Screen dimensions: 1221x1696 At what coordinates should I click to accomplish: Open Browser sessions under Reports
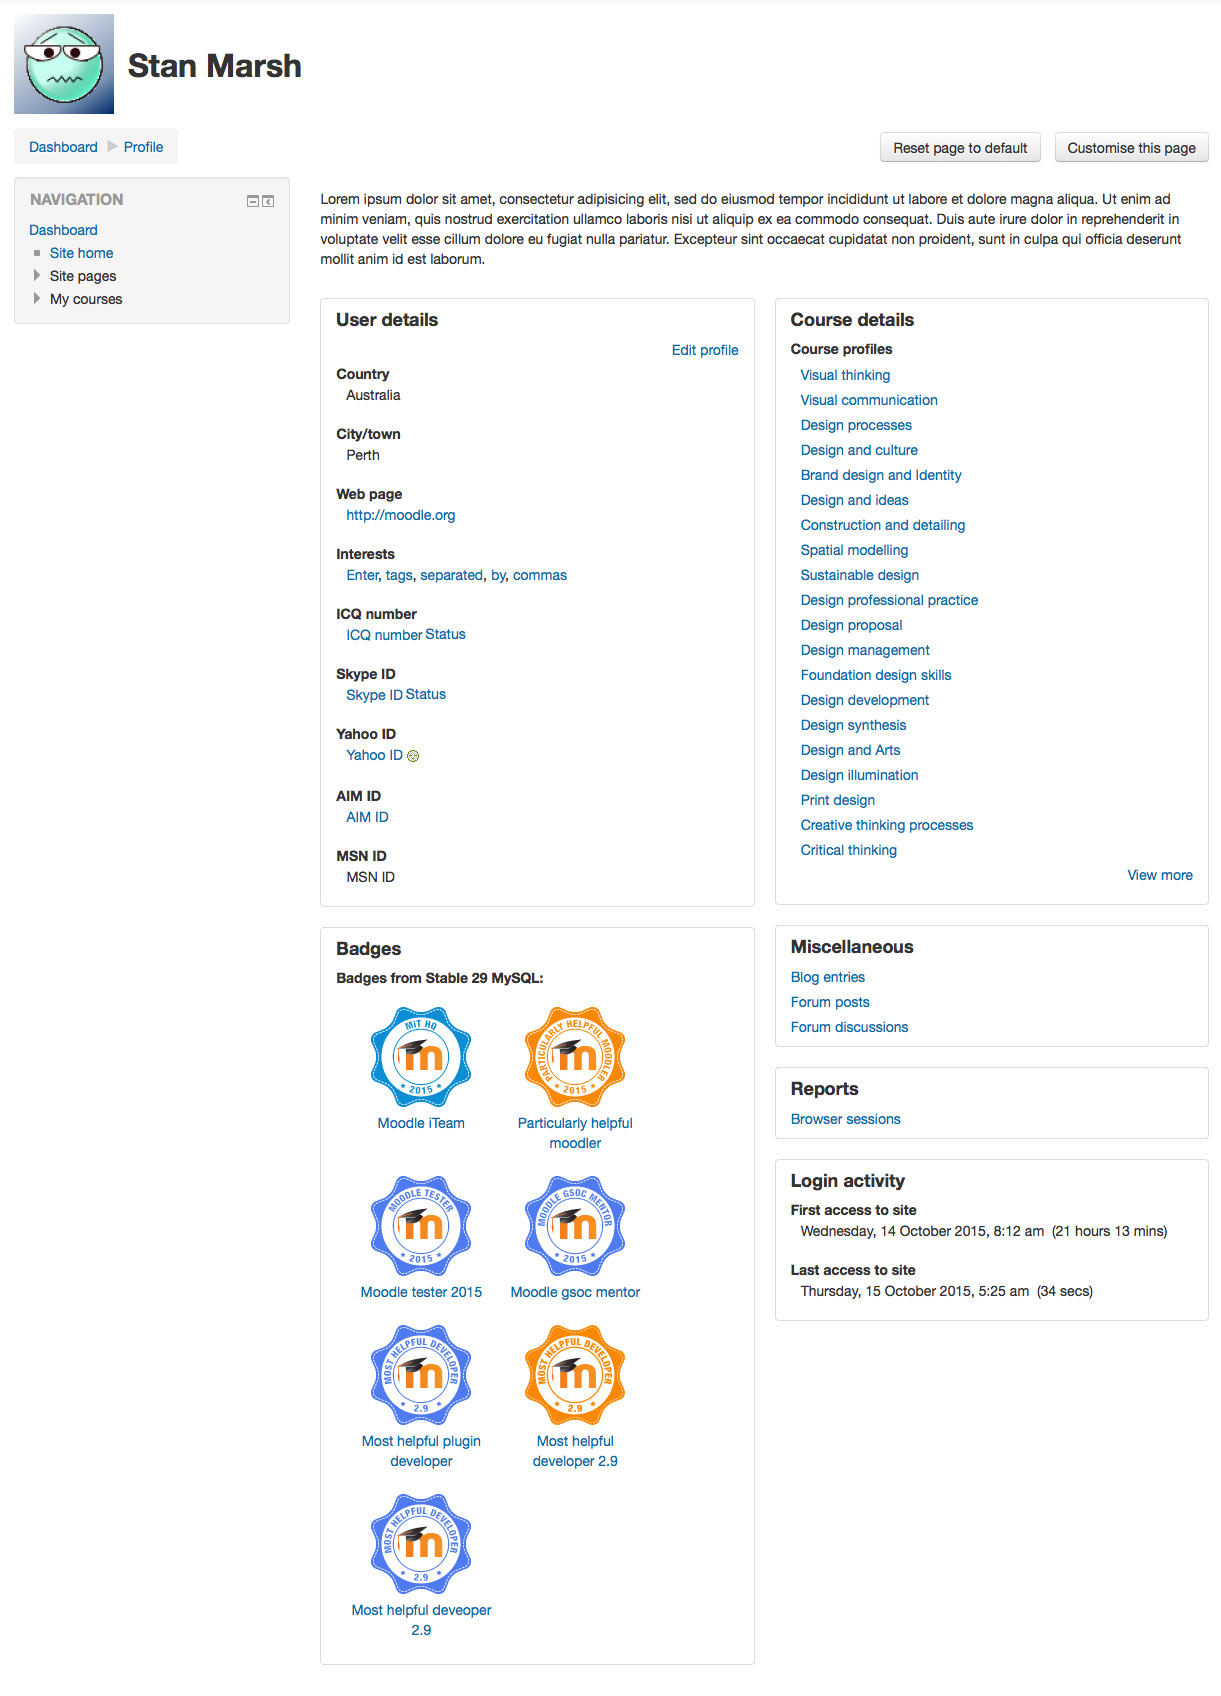[x=846, y=1119]
